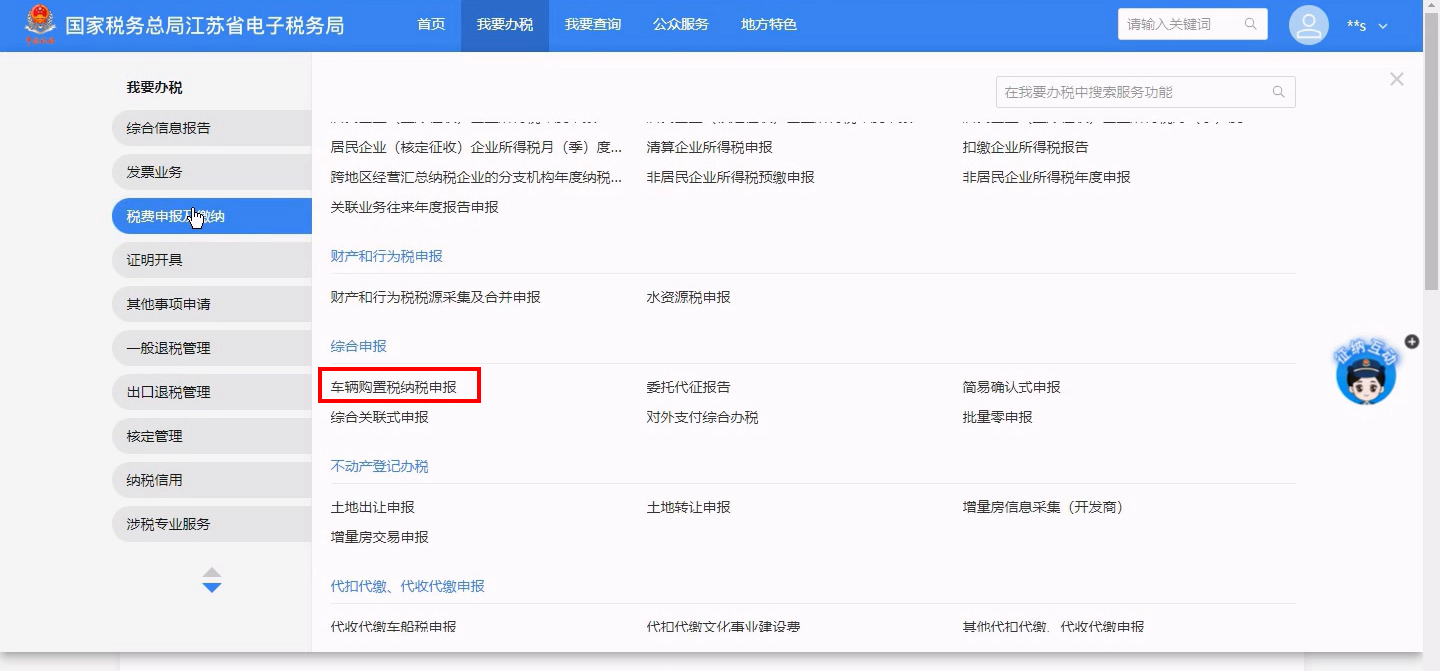Viewport: 1440px width, 671px height.
Task: Select 发票业务 in left sidebar
Action: [x=154, y=172]
